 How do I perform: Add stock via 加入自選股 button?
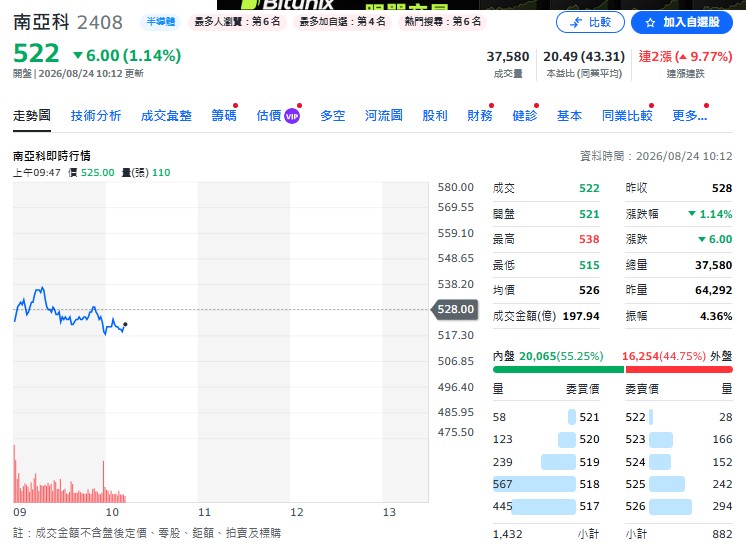(x=682, y=22)
